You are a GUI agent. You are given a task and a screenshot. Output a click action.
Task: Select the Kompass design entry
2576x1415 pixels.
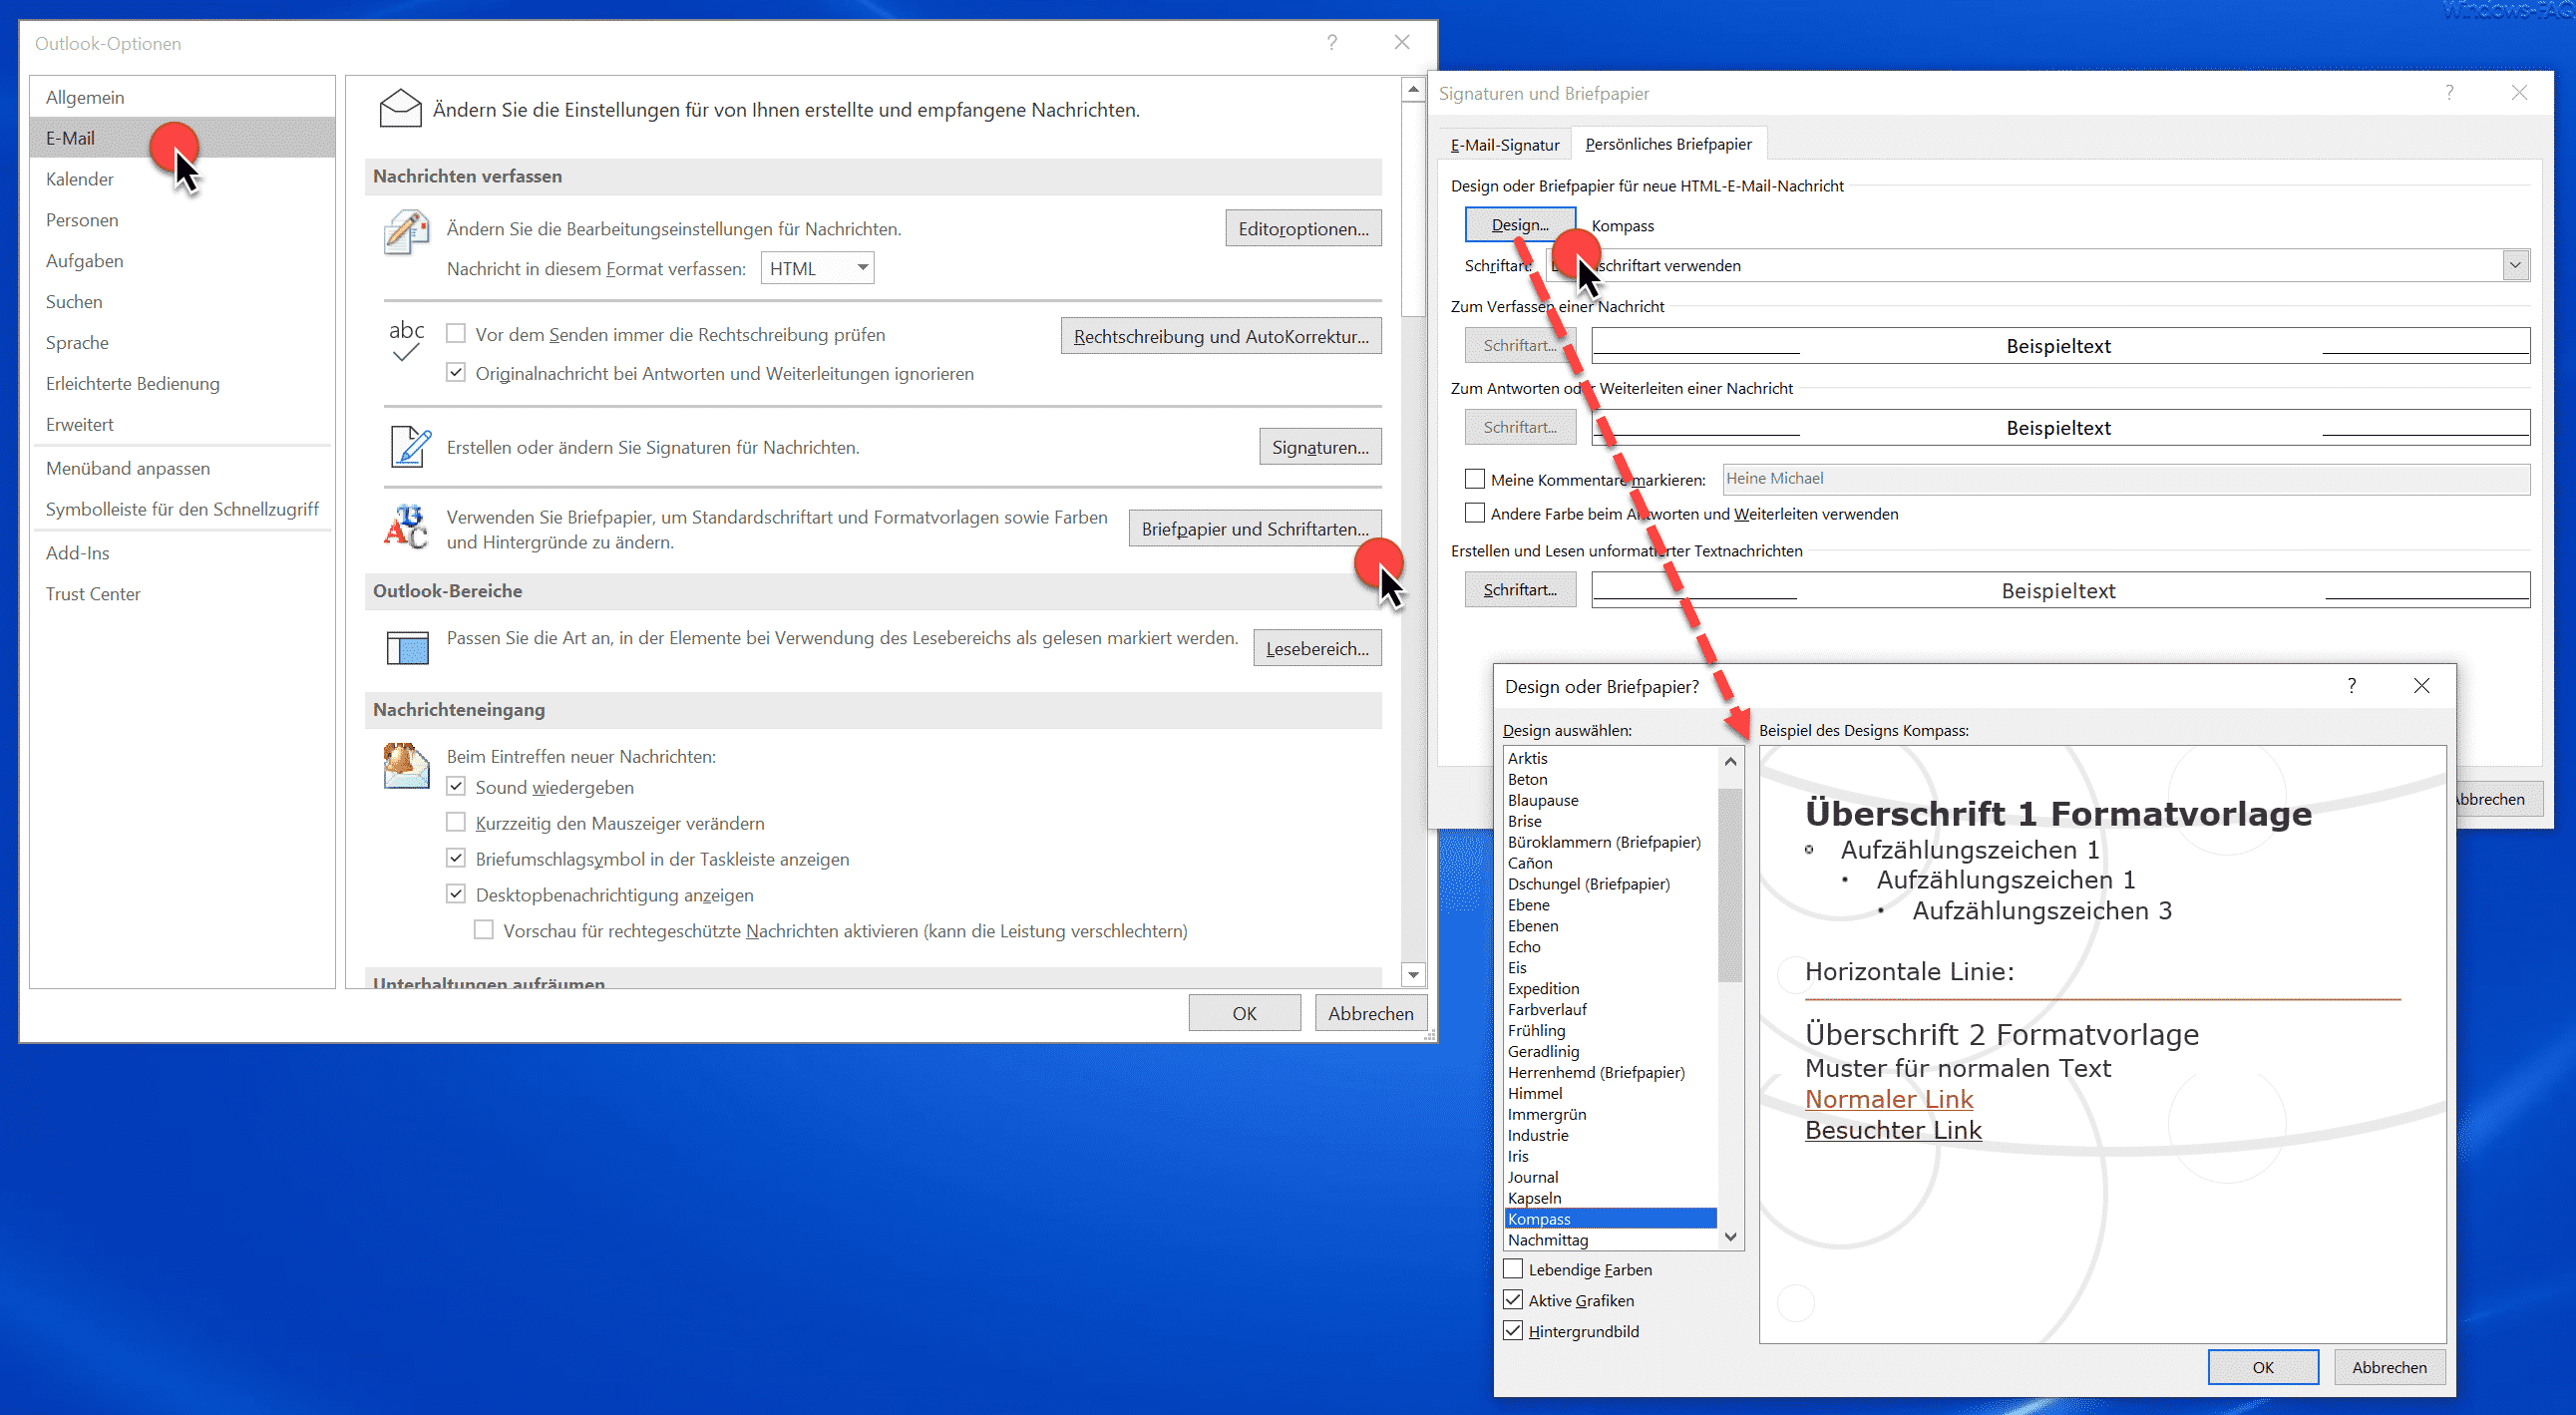[x=1611, y=1218]
